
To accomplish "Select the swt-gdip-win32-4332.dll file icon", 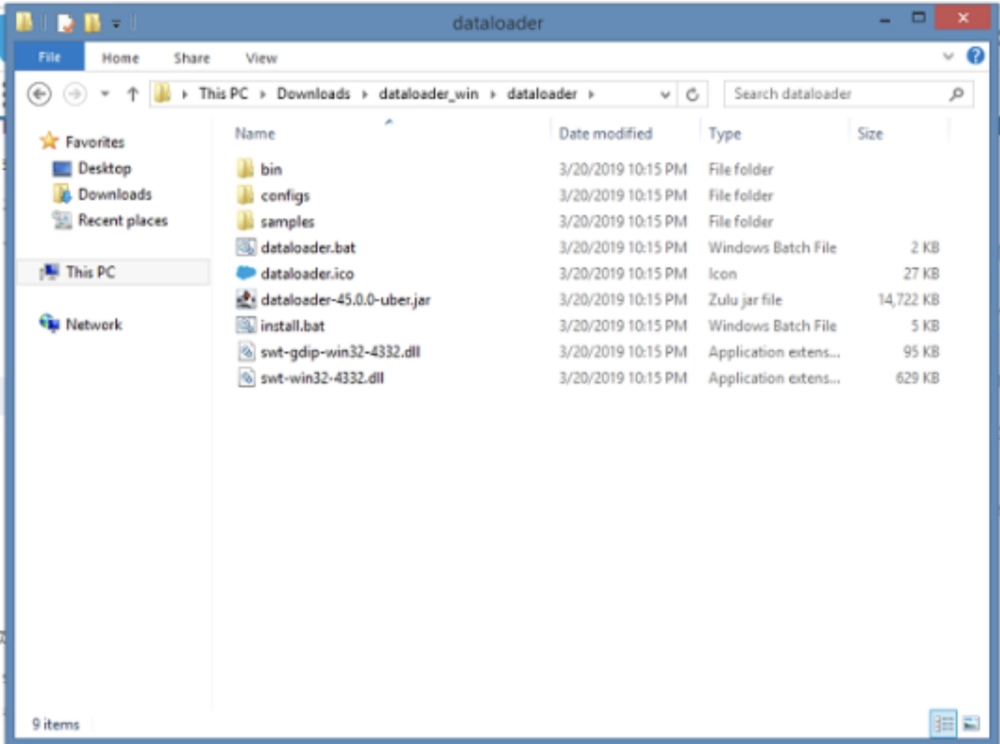I will (x=246, y=351).
